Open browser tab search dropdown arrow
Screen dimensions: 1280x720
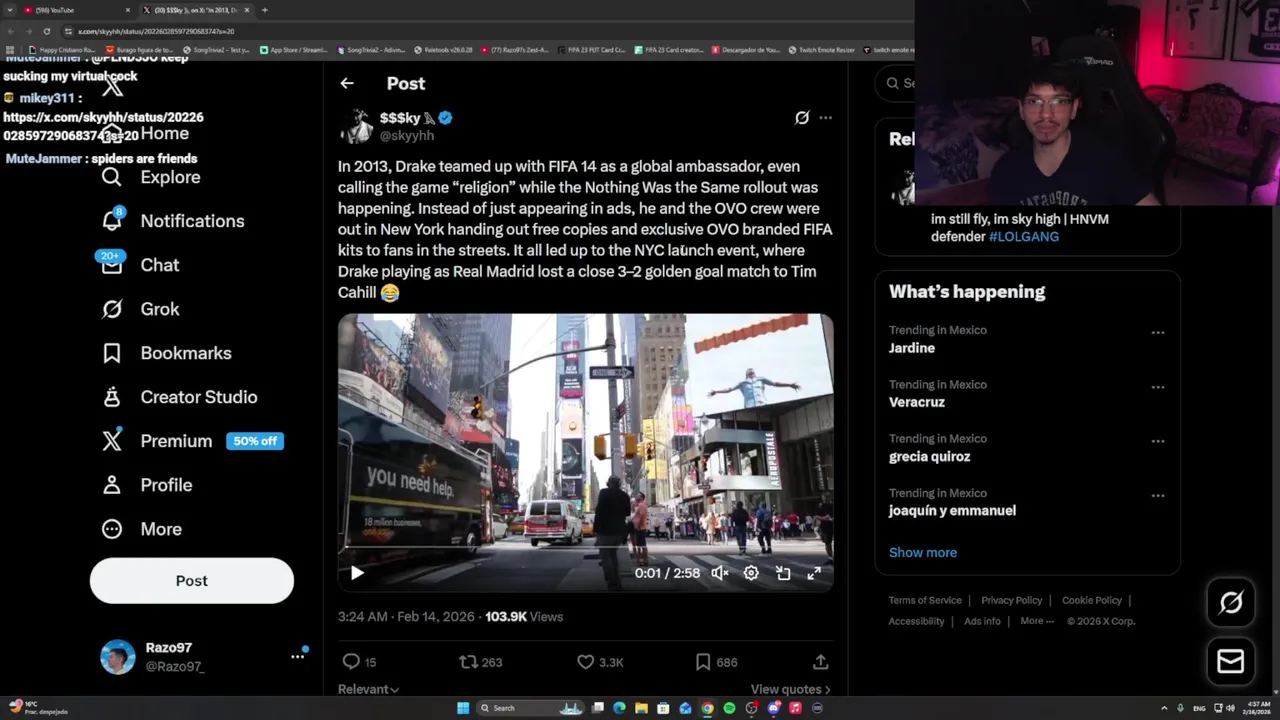11,10
